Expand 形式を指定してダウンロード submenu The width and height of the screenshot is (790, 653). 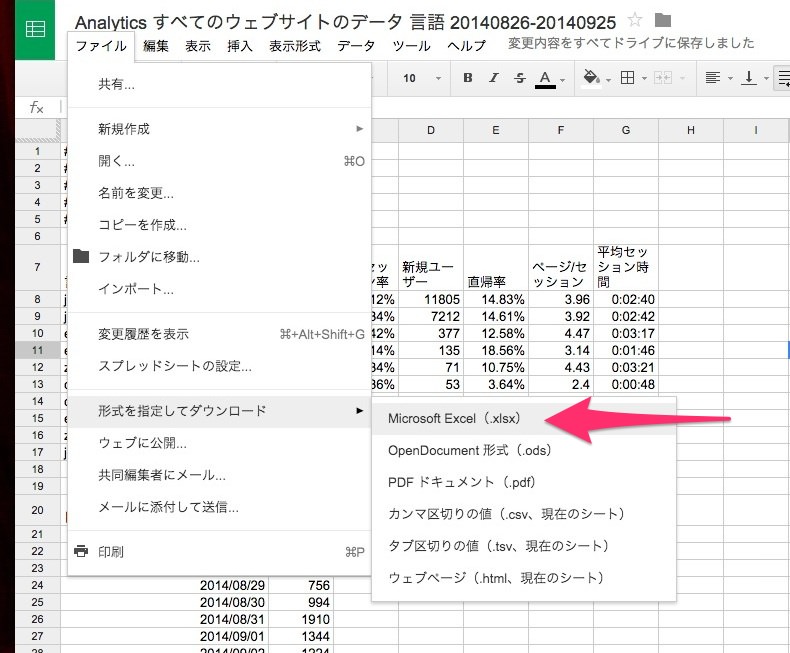[x=220, y=411]
